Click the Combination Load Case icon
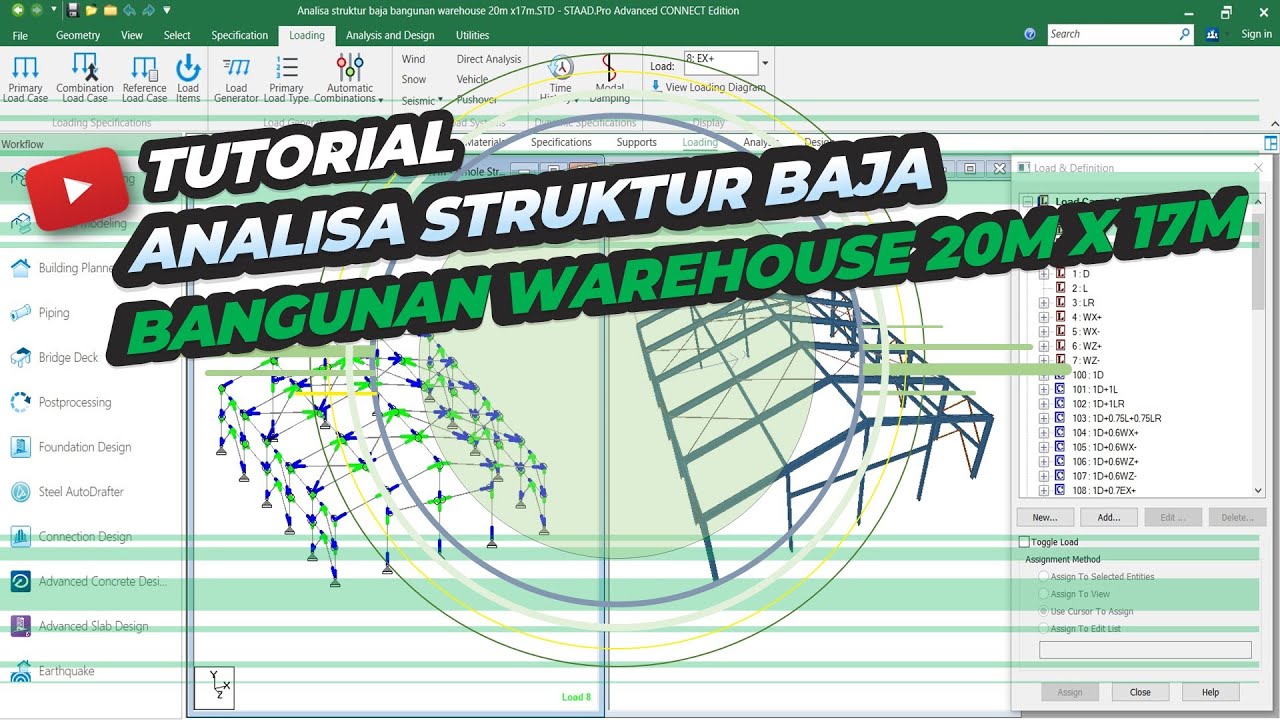Screen dimensions: 1280x720 [x=85, y=79]
